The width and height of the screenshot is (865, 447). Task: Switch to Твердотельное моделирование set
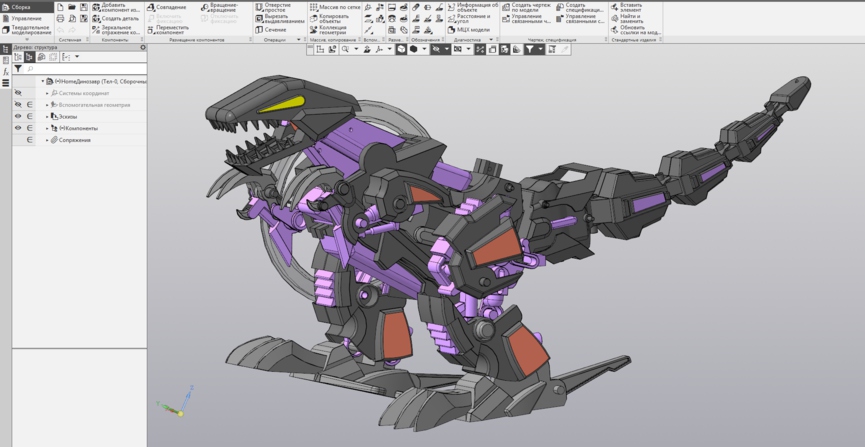[28, 30]
